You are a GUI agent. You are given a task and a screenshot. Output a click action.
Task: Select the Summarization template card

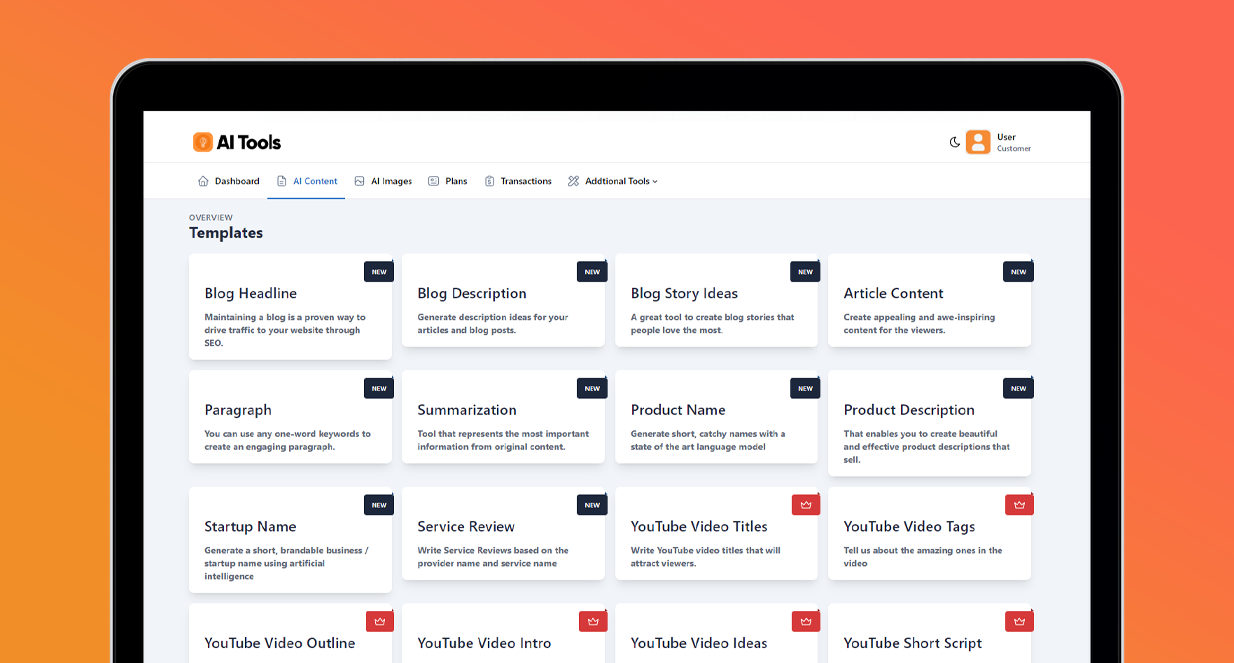click(x=503, y=420)
